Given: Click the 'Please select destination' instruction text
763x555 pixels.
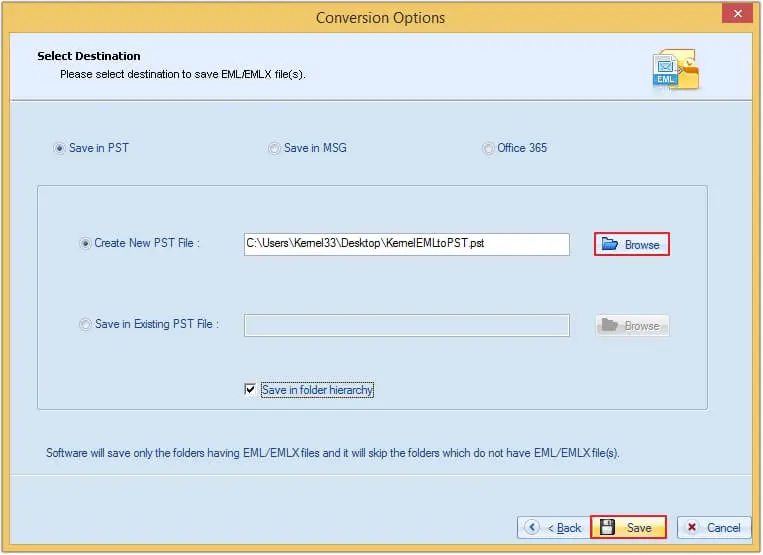Looking at the screenshot, I should 182,74.
